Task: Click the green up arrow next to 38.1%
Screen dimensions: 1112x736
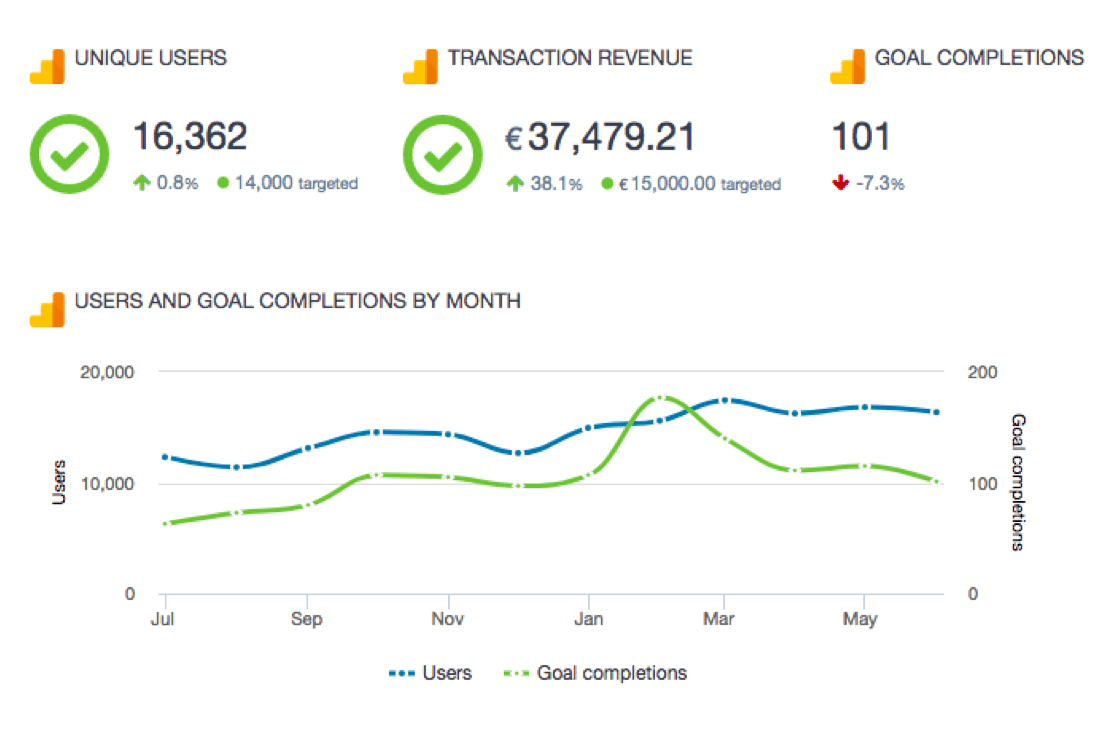Action: 515,184
